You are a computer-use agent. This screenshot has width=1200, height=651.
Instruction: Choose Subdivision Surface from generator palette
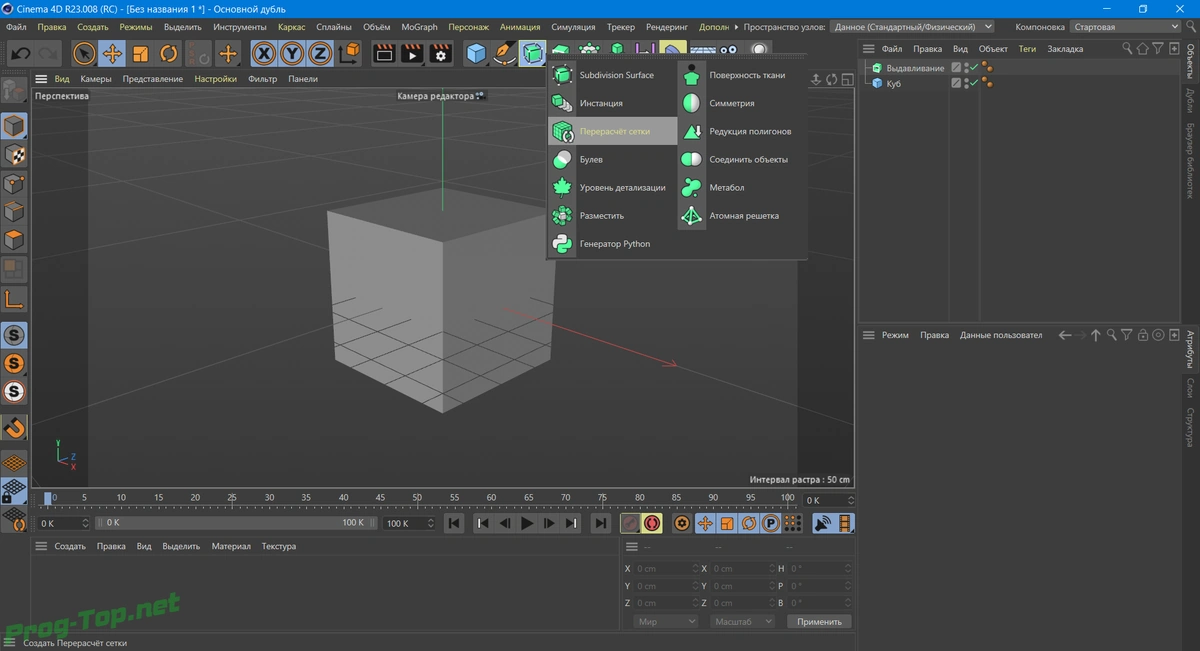(612, 75)
